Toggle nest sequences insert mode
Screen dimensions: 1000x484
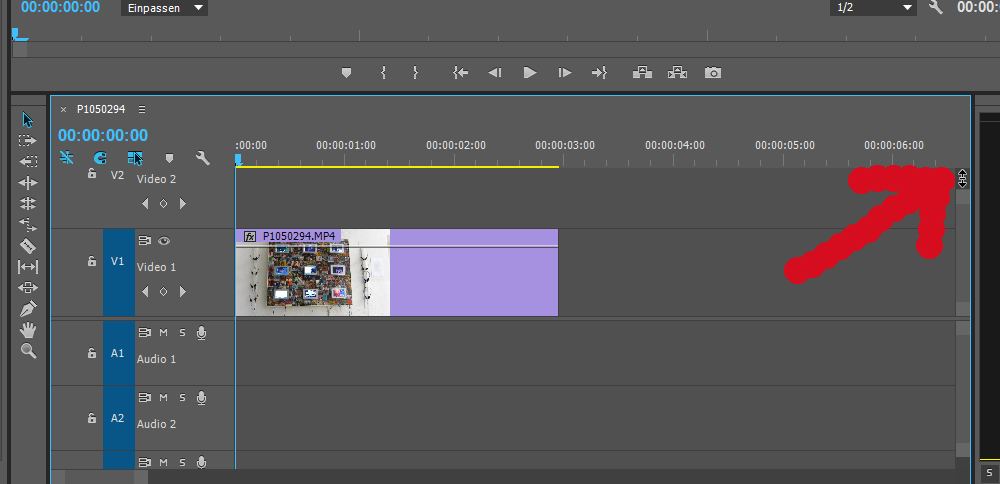pyautogui.click(x=66, y=158)
